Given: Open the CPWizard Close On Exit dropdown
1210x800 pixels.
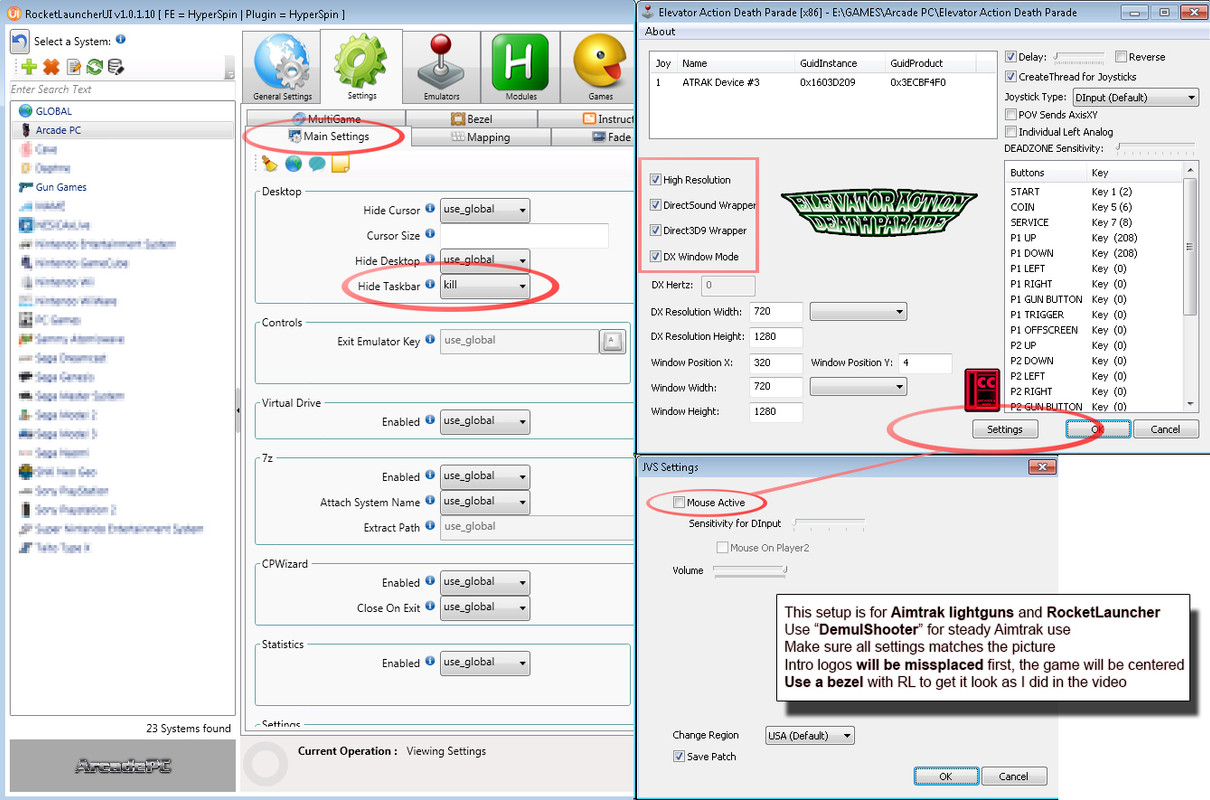Looking at the screenshot, I should [x=485, y=607].
